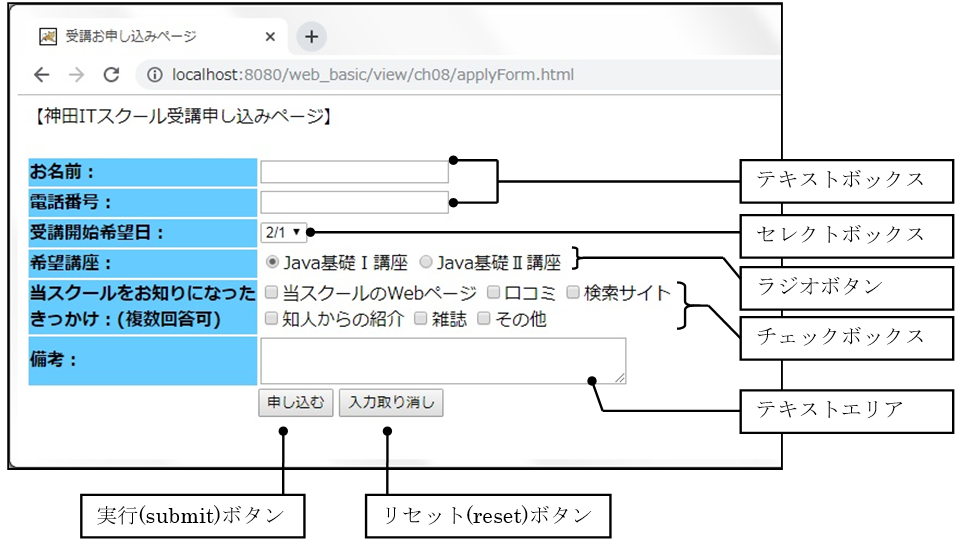Check the 当スクールのWebページ checkbox
The height and width of the screenshot is (545, 966).
click(x=271, y=293)
